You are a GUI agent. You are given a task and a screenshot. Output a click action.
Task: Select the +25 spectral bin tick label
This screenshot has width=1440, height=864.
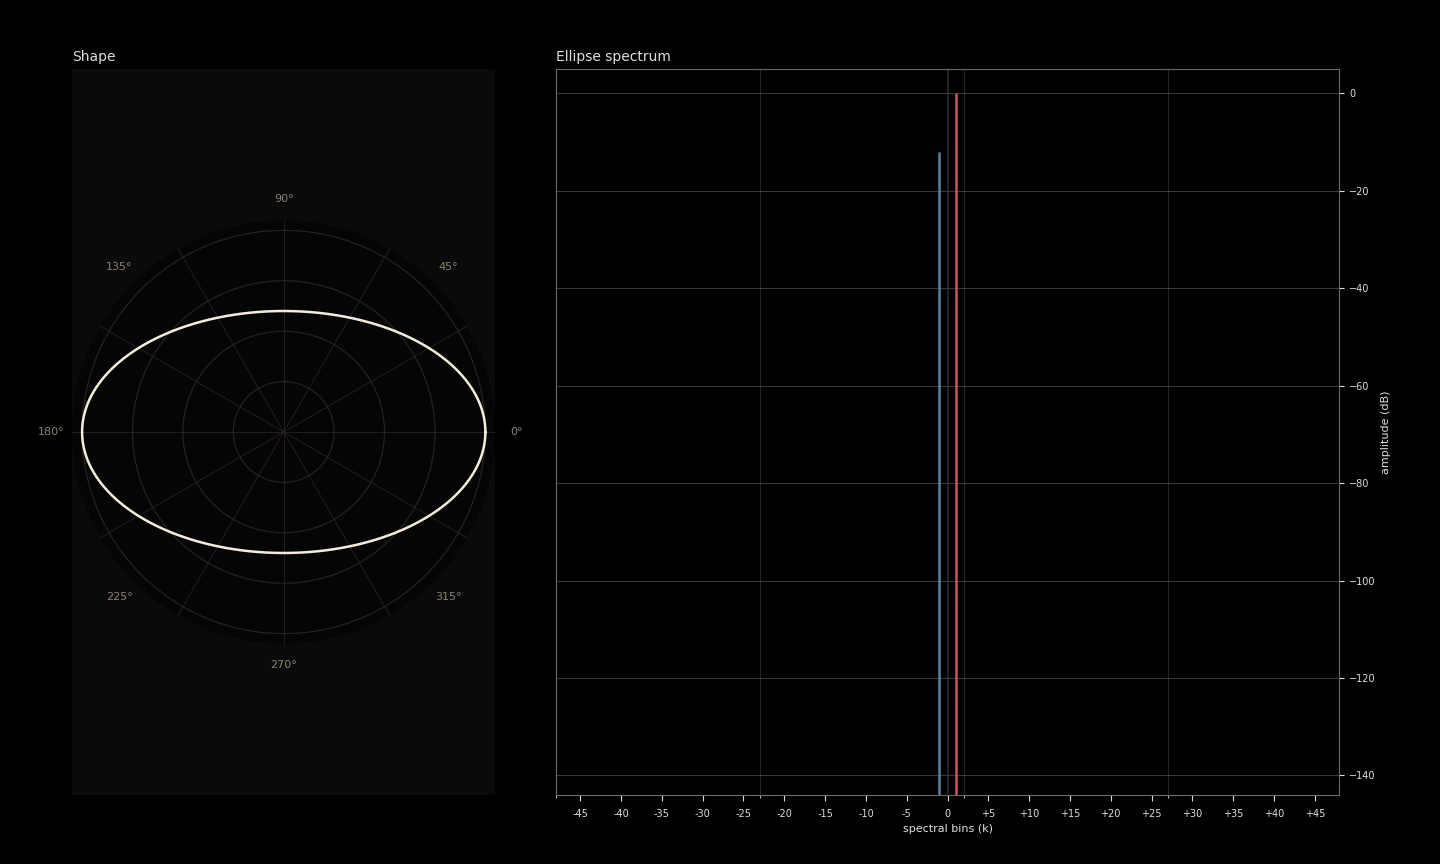(1152, 814)
